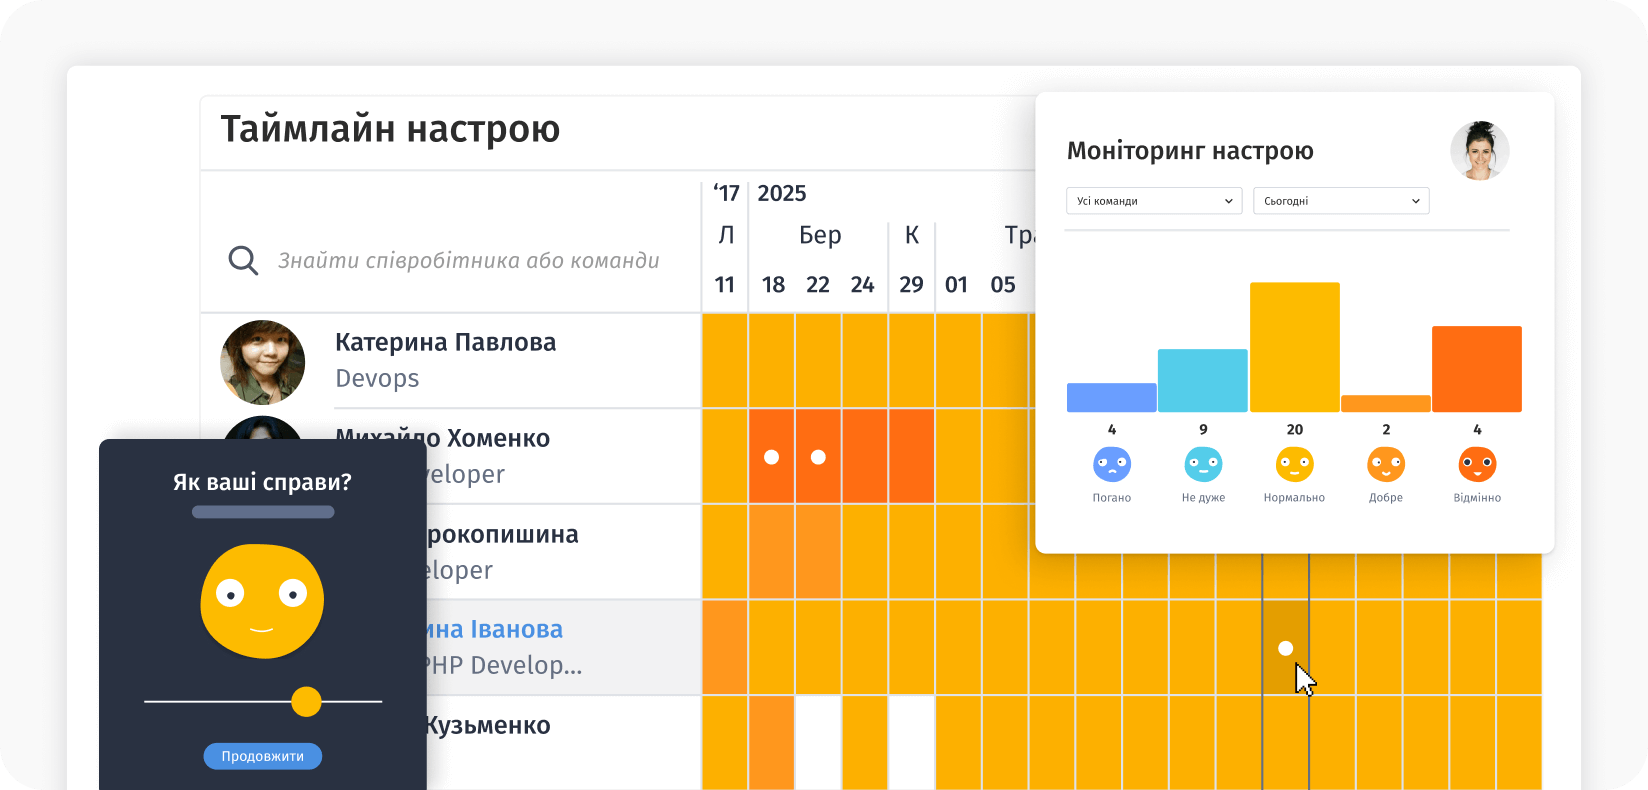
Task: Click Катерина Павлова's avatar photo
Action: coord(262,362)
